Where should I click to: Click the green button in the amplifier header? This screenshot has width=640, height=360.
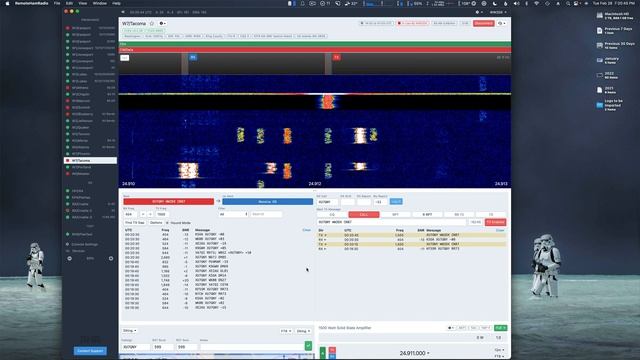500,328
